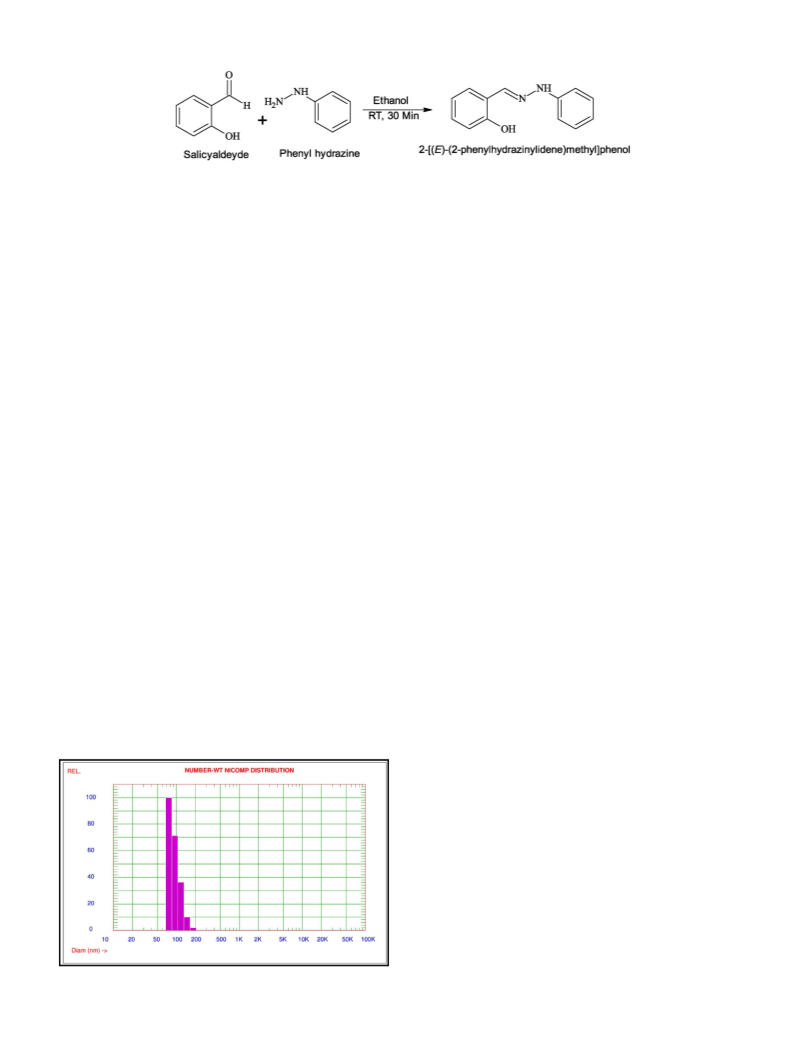This screenshot has height=1057, width=793.
Task: Click the 500 tick on the diameter axis
Action: pyautogui.click(x=221, y=939)
